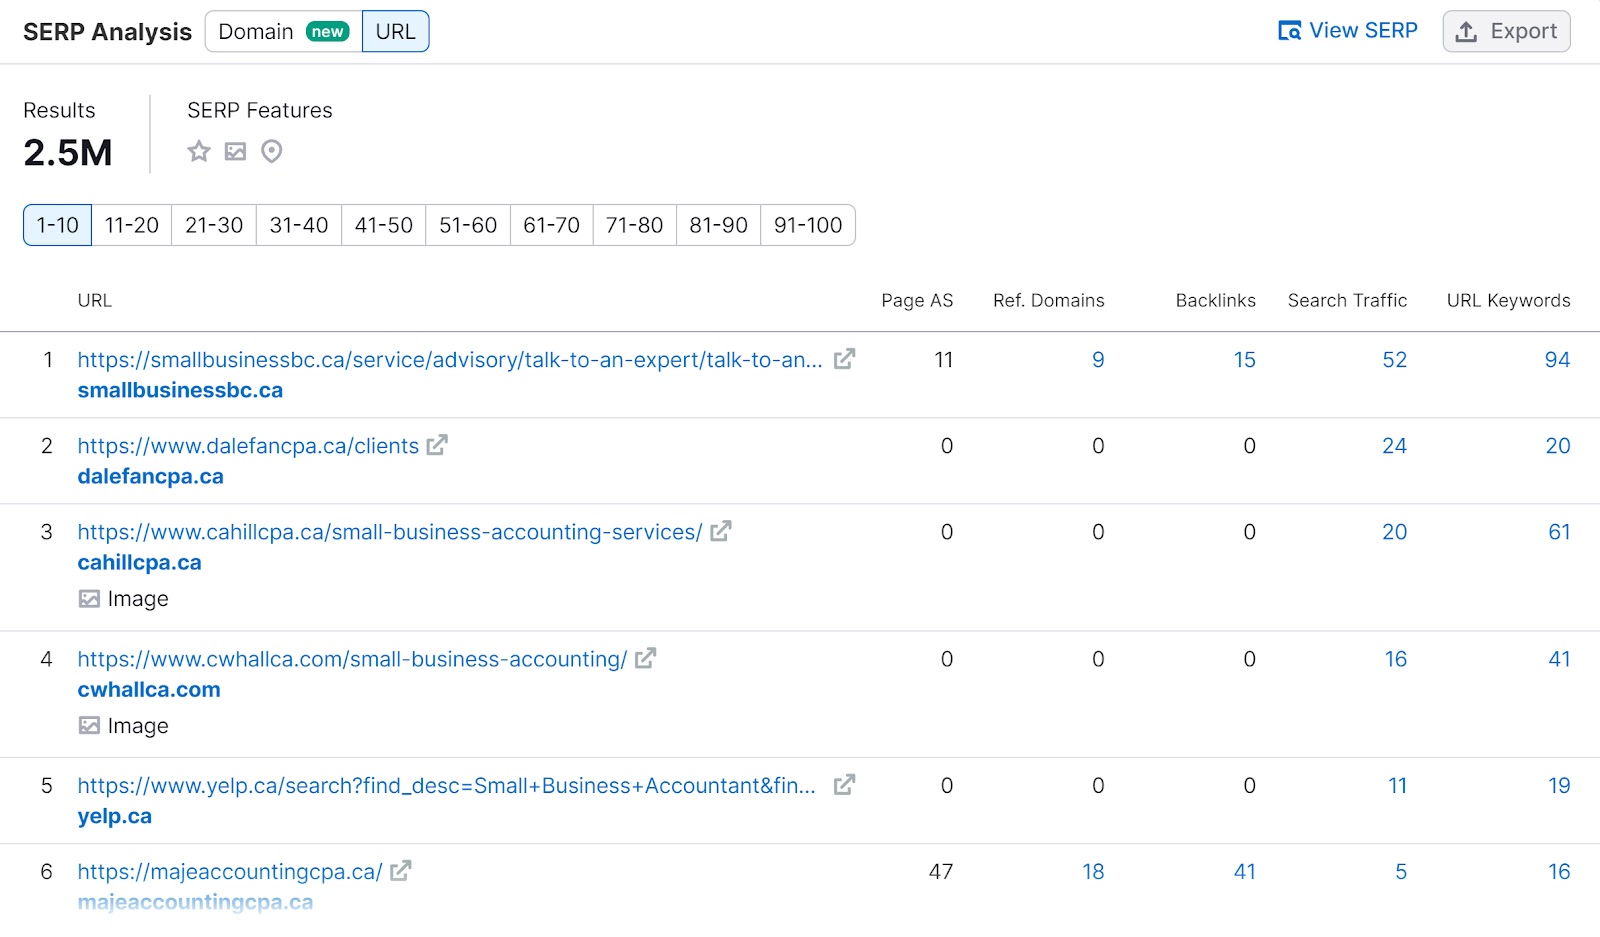Image resolution: width=1600 pixels, height=937 pixels.
Task: Jump to results 91-100
Action: click(808, 225)
